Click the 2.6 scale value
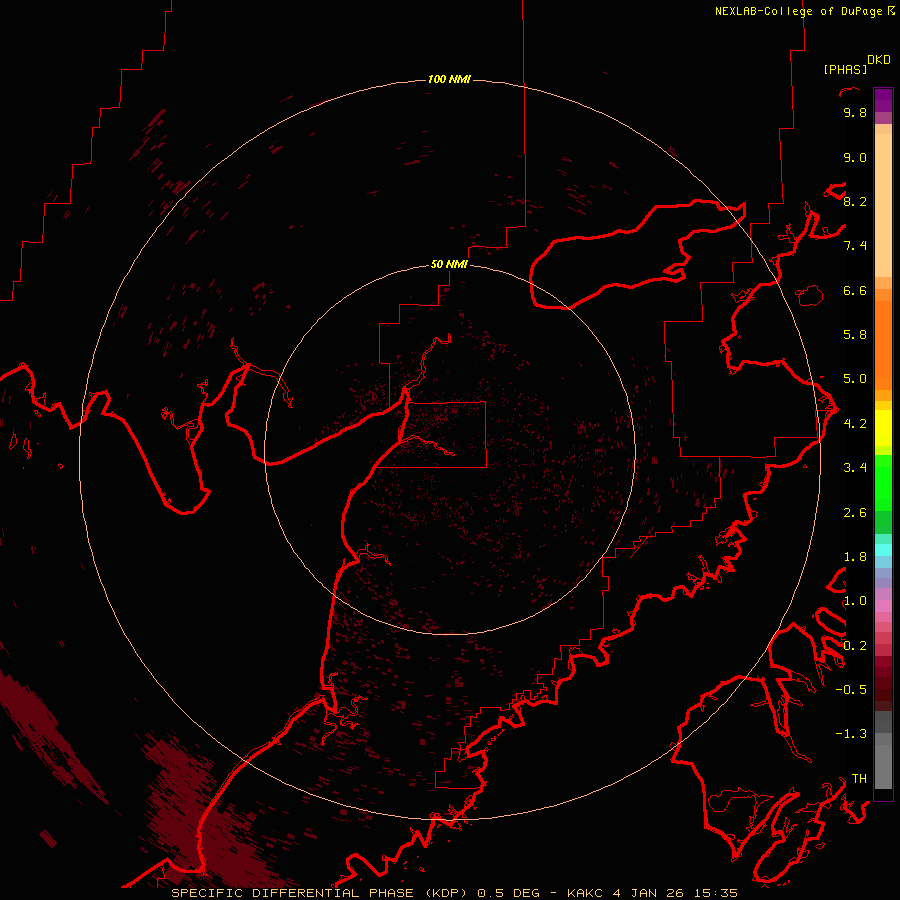The height and width of the screenshot is (900, 900). coord(855,513)
